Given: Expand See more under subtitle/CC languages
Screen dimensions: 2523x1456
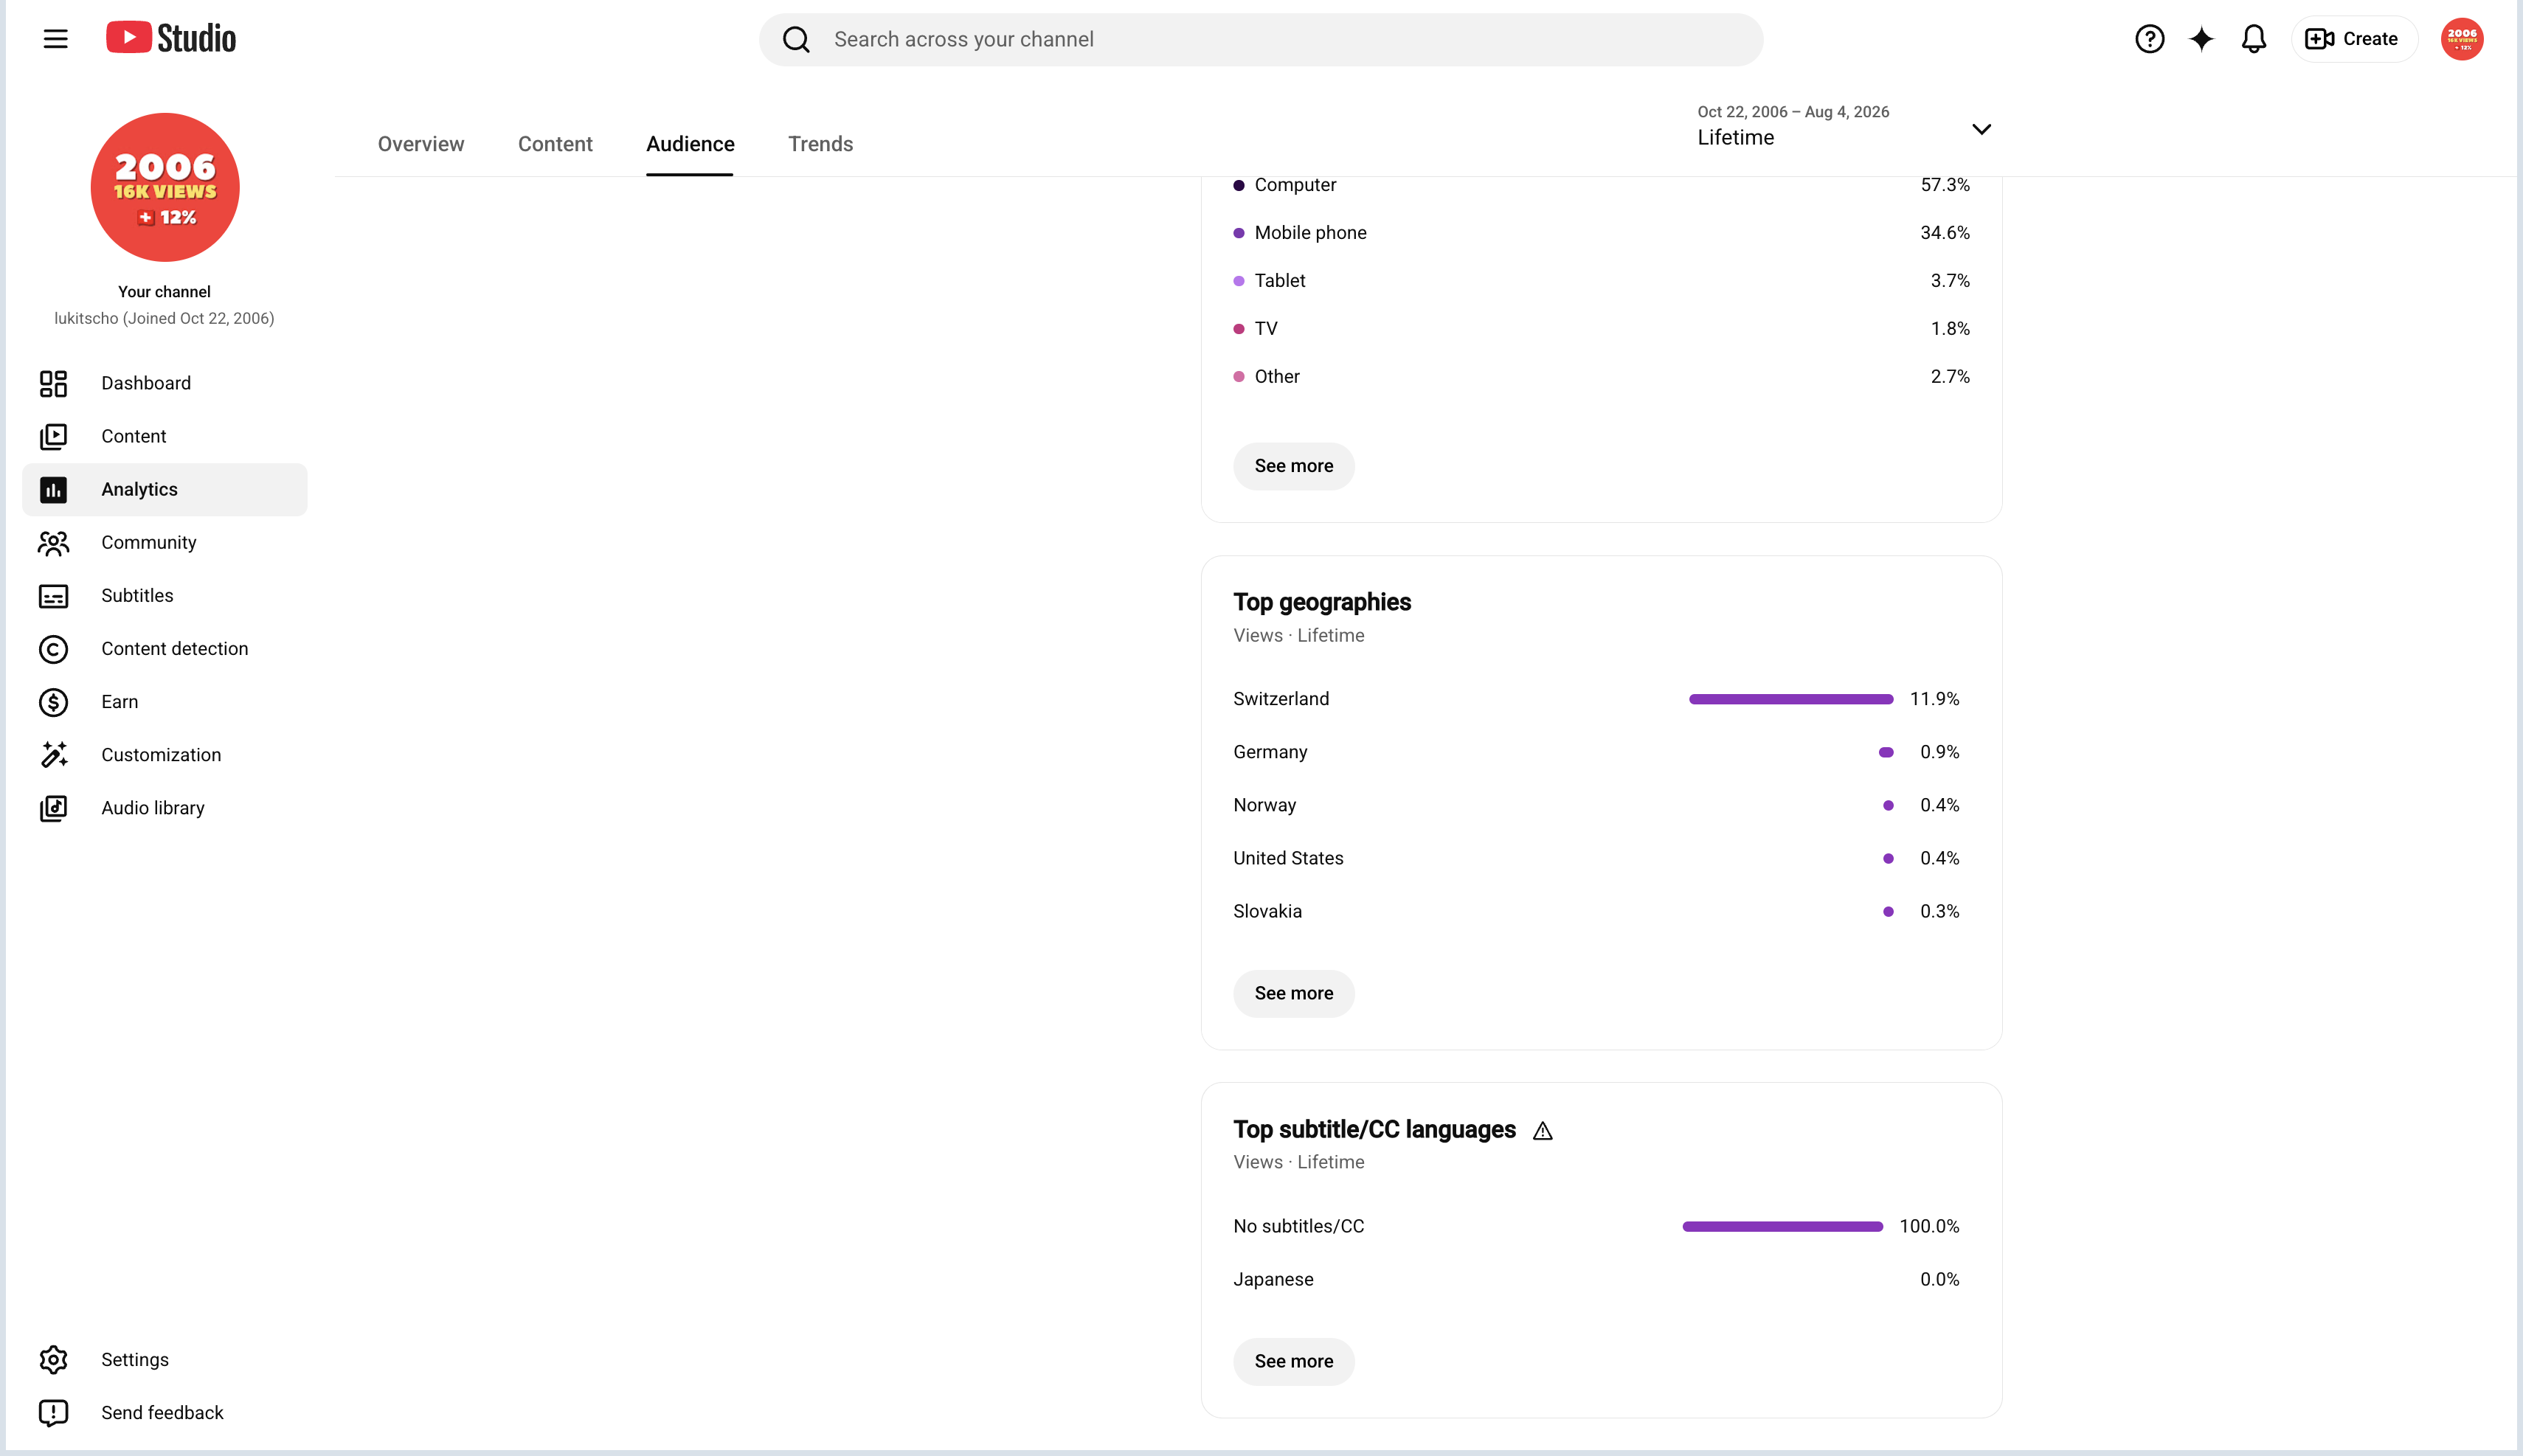Looking at the screenshot, I should [1293, 1361].
